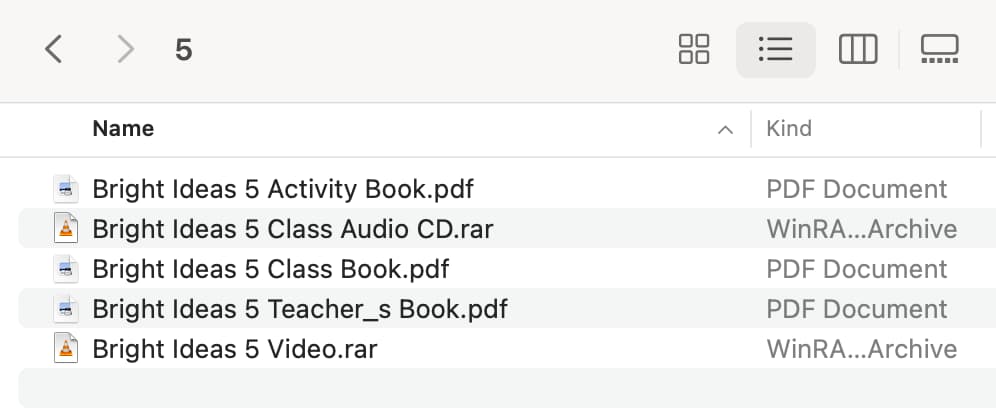
Task: Select the list view button
Action: (776, 50)
